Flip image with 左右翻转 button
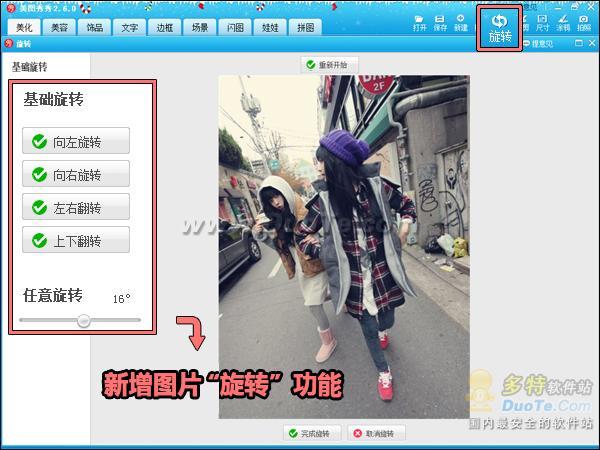Screen dimensions: 600x450 (x=76, y=207)
